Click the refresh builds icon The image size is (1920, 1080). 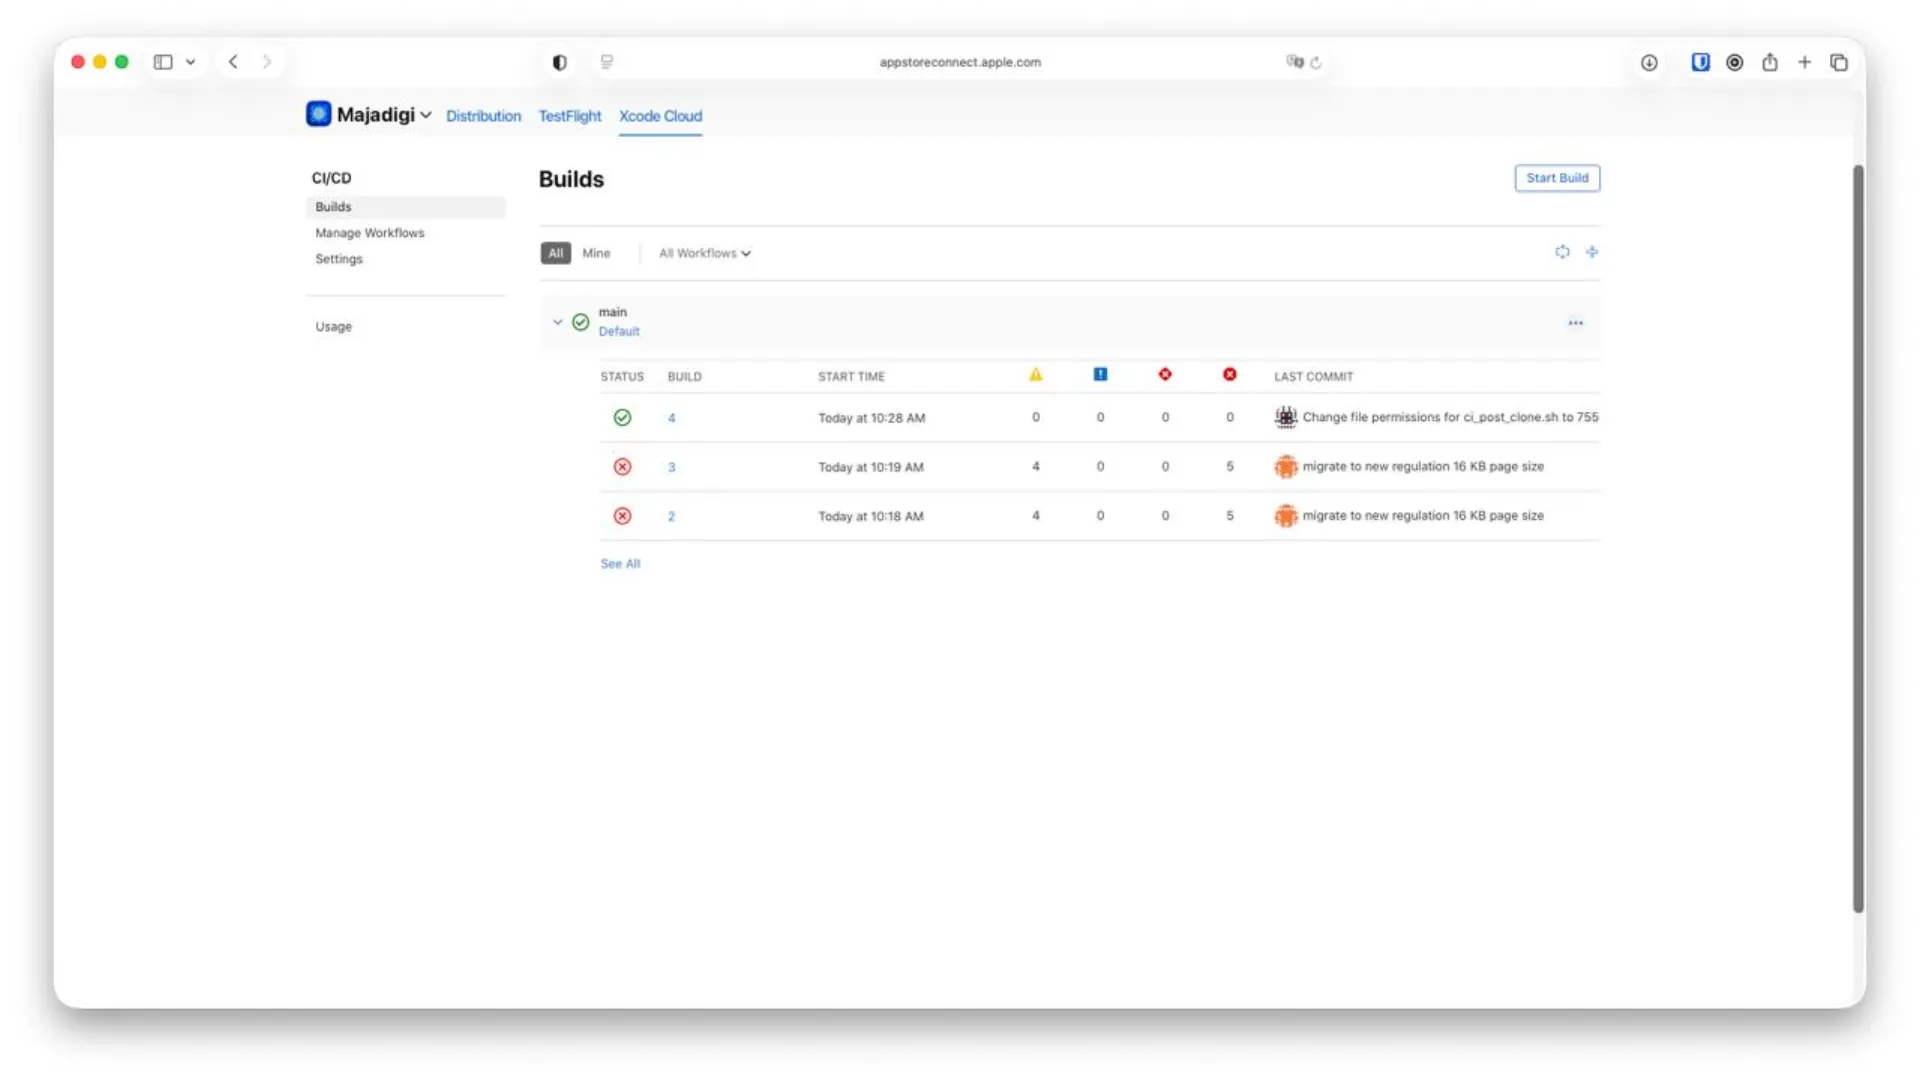(x=1562, y=252)
